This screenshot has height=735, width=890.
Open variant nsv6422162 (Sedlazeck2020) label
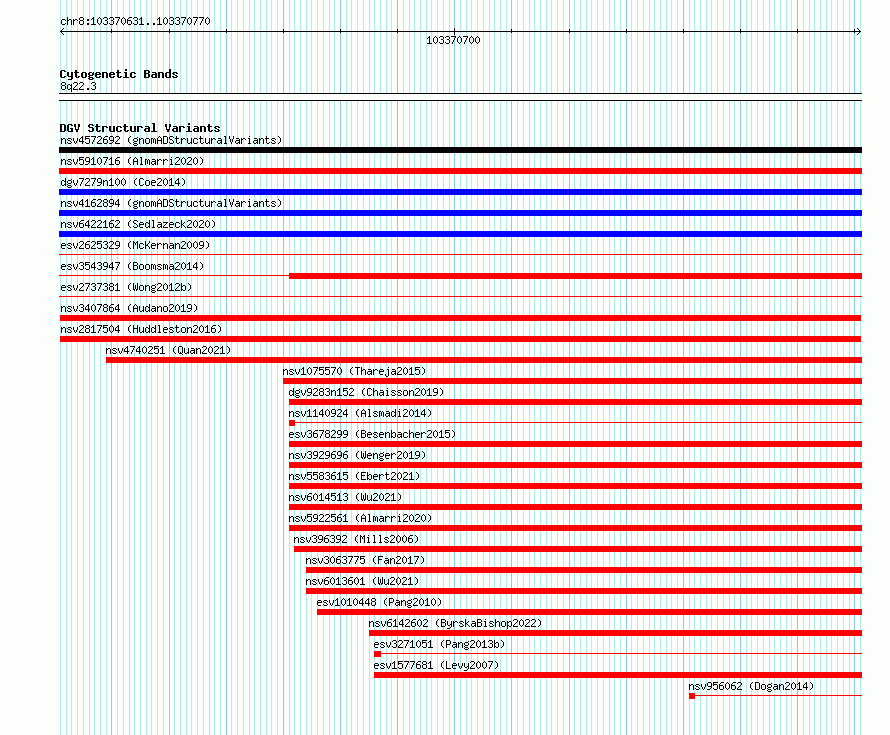[x=138, y=224]
